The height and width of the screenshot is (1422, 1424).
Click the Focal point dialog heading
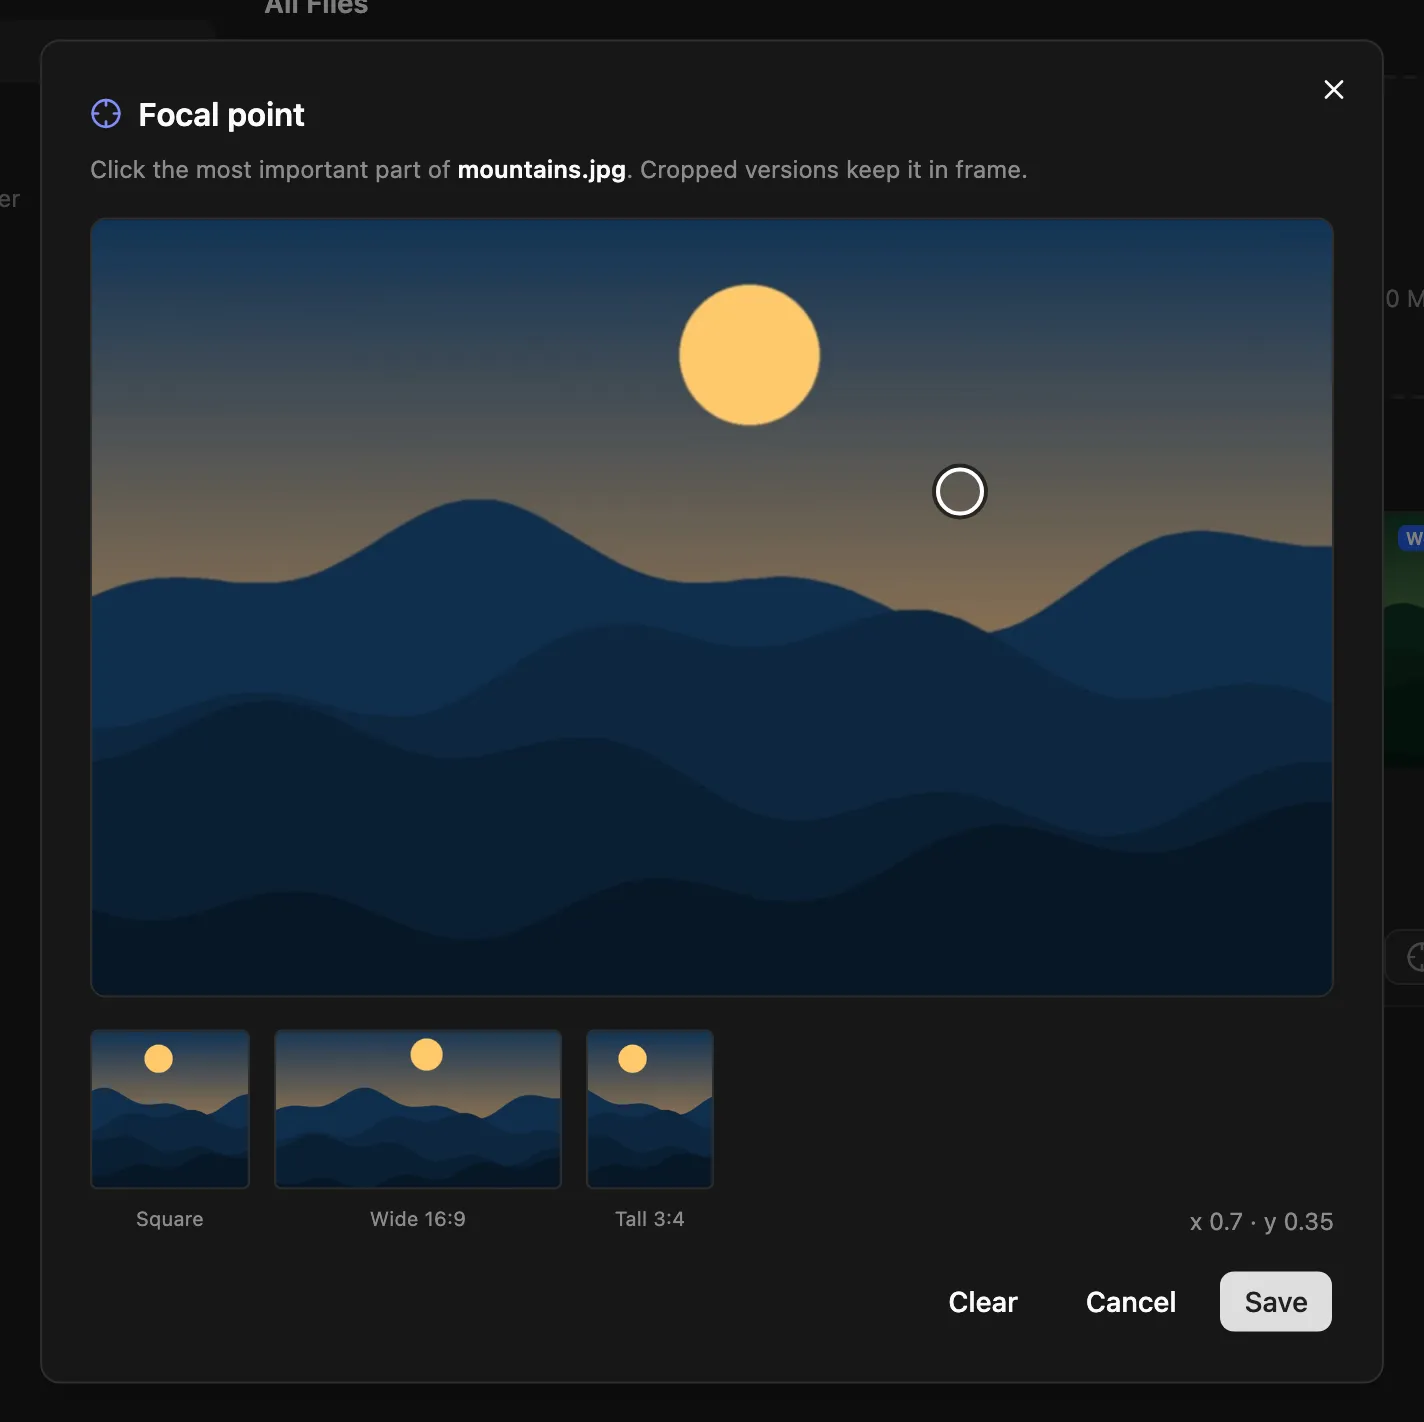click(221, 115)
